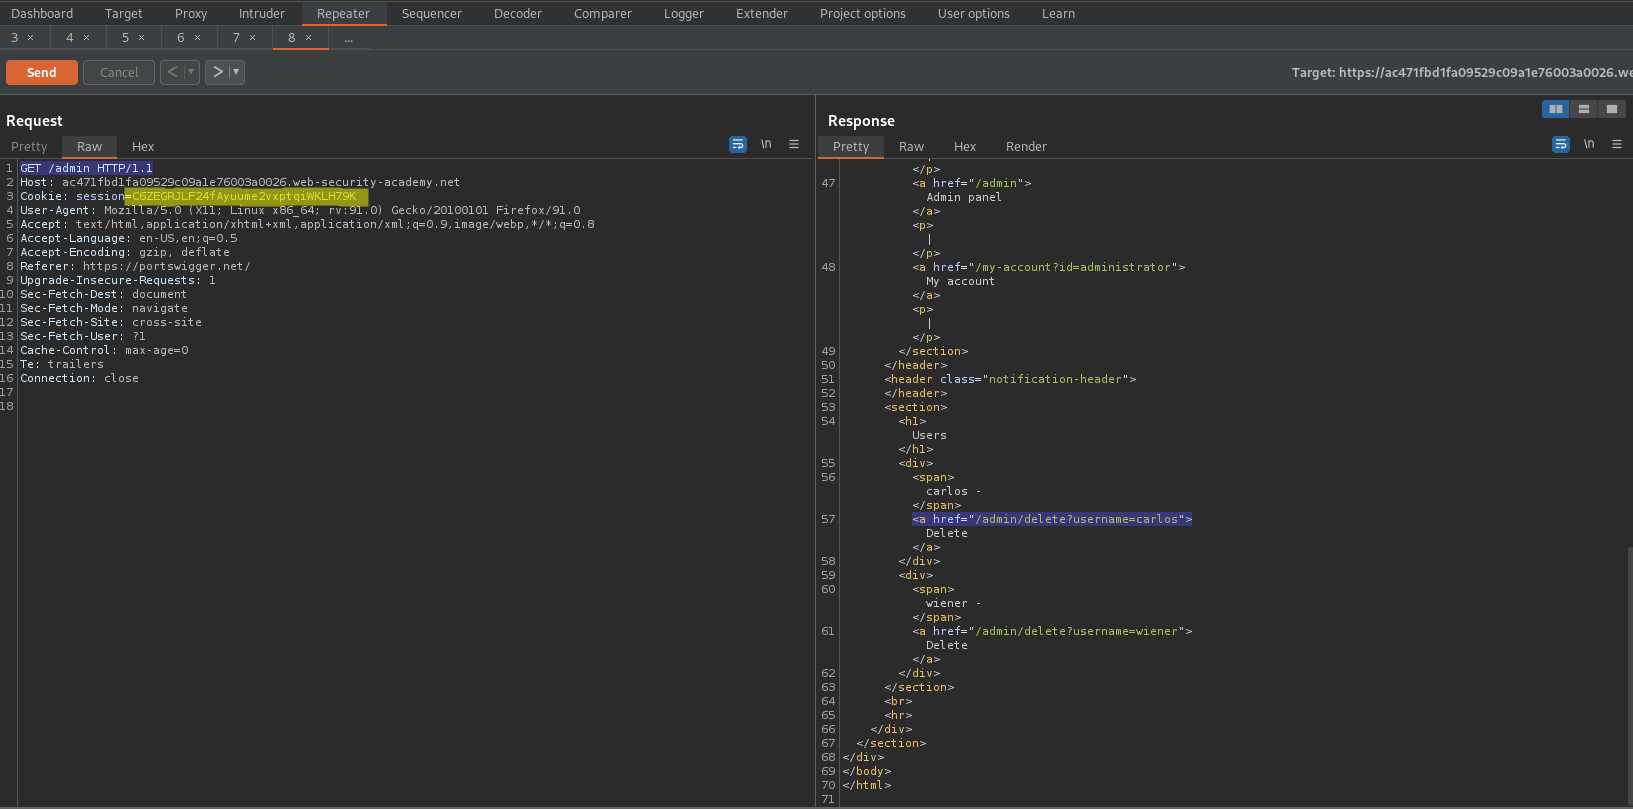The width and height of the screenshot is (1633, 809).
Task: Switch Response view to Render
Action: point(1026,146)
